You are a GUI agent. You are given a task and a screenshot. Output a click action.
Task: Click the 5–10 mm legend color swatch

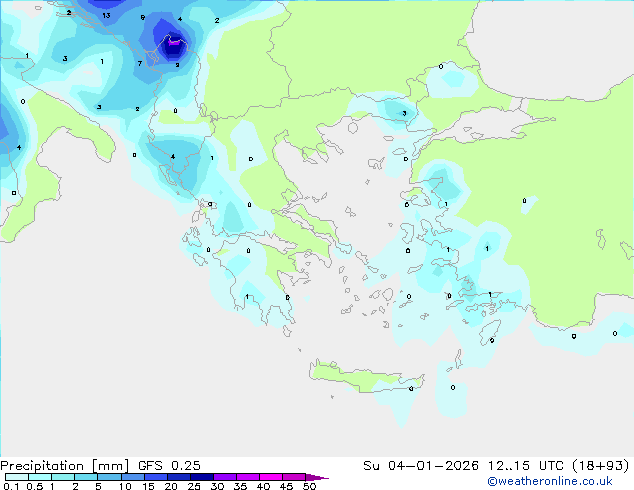click(x=109, y=477)
